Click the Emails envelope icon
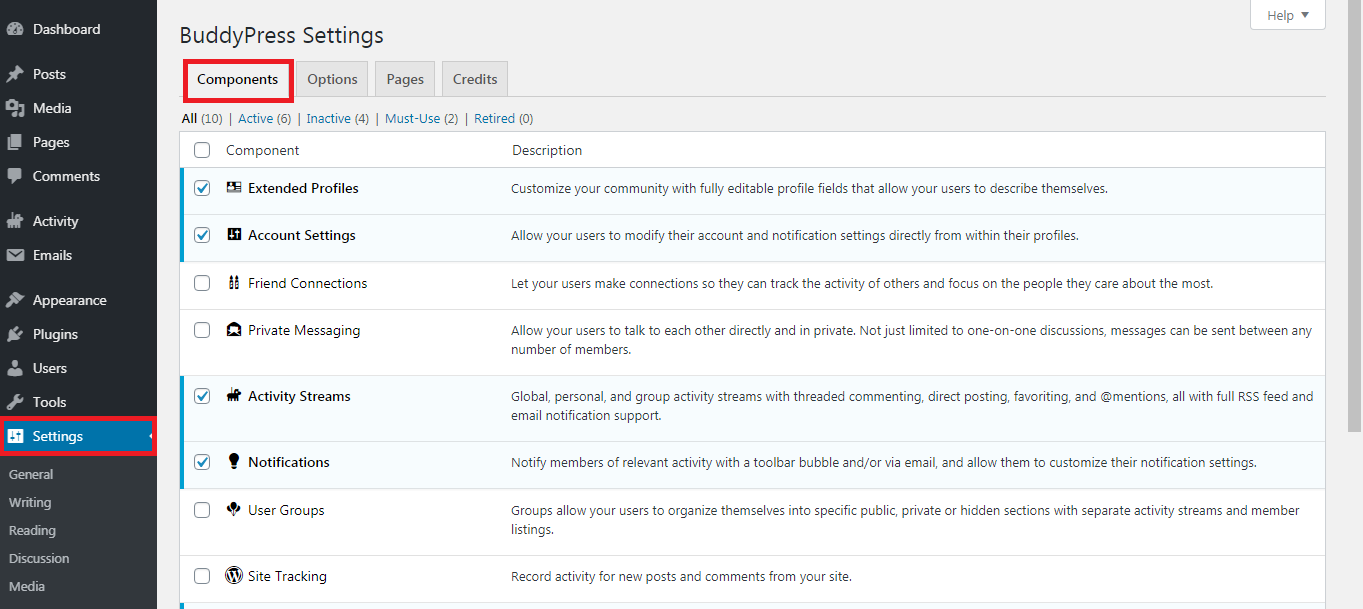This screenshot has width=1363, height=609. (15, 255)
